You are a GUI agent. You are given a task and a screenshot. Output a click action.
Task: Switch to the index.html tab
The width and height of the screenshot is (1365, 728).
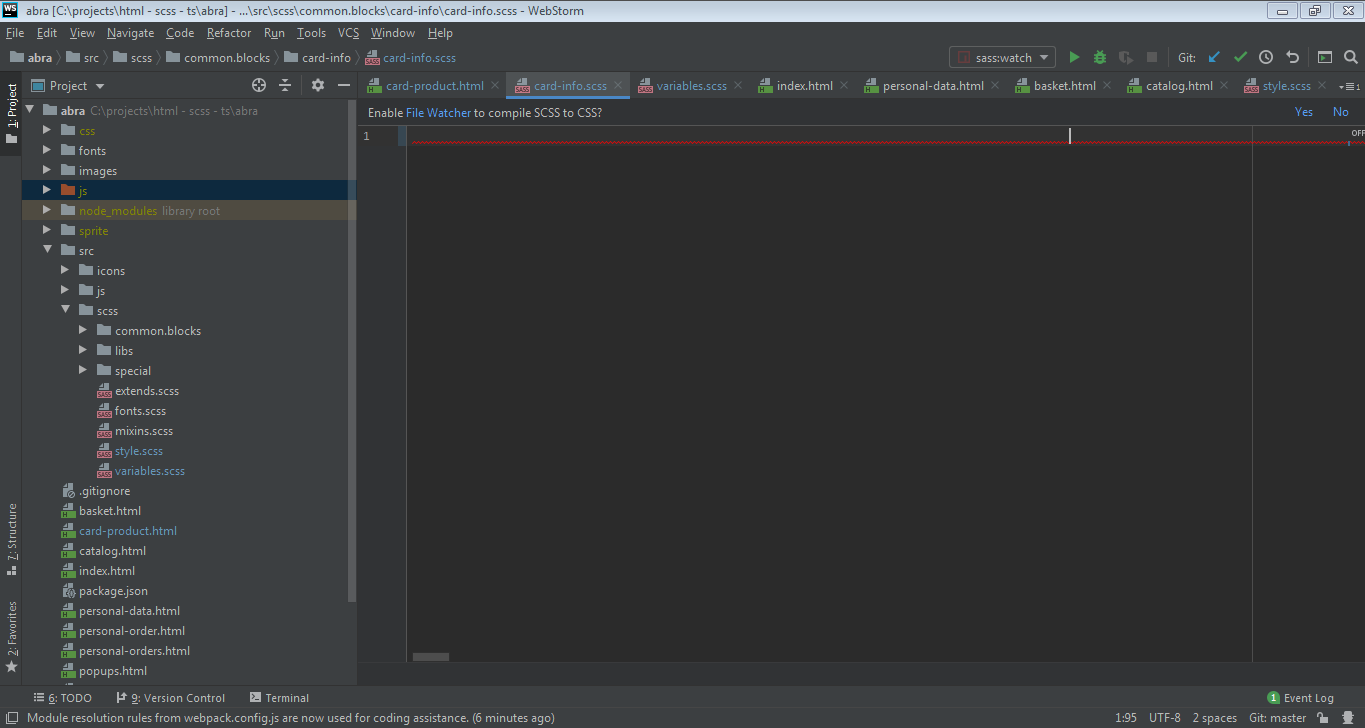click(805, 86)
